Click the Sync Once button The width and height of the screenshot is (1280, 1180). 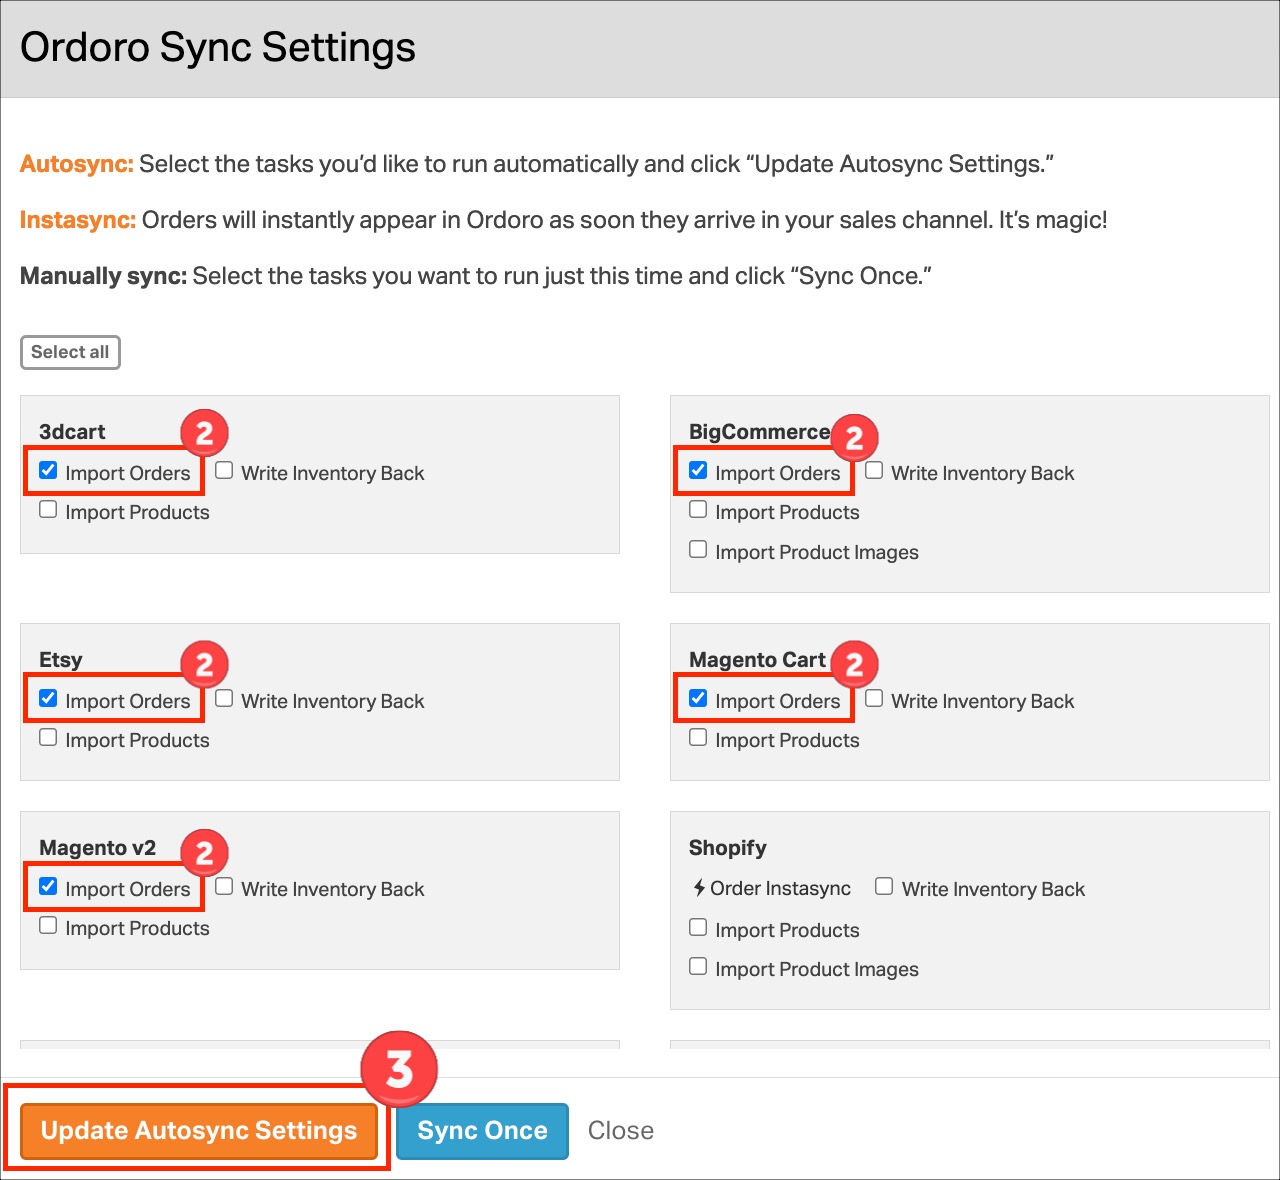click(x=482, y=1131)
